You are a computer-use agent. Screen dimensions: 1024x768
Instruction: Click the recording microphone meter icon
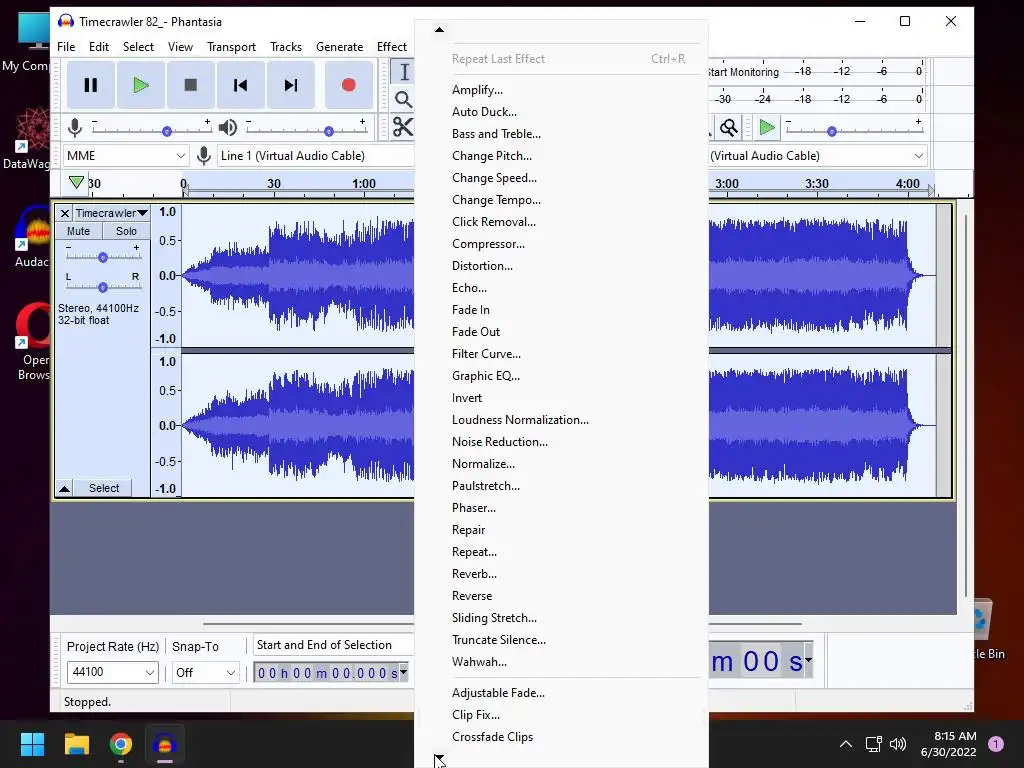pyautogui.click(x=74, y=127)
